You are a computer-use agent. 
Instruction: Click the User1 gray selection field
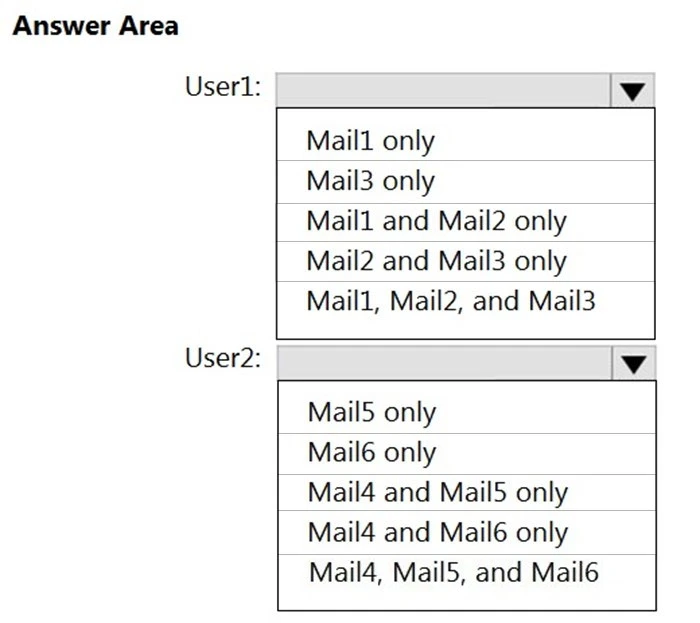[442, 90]
